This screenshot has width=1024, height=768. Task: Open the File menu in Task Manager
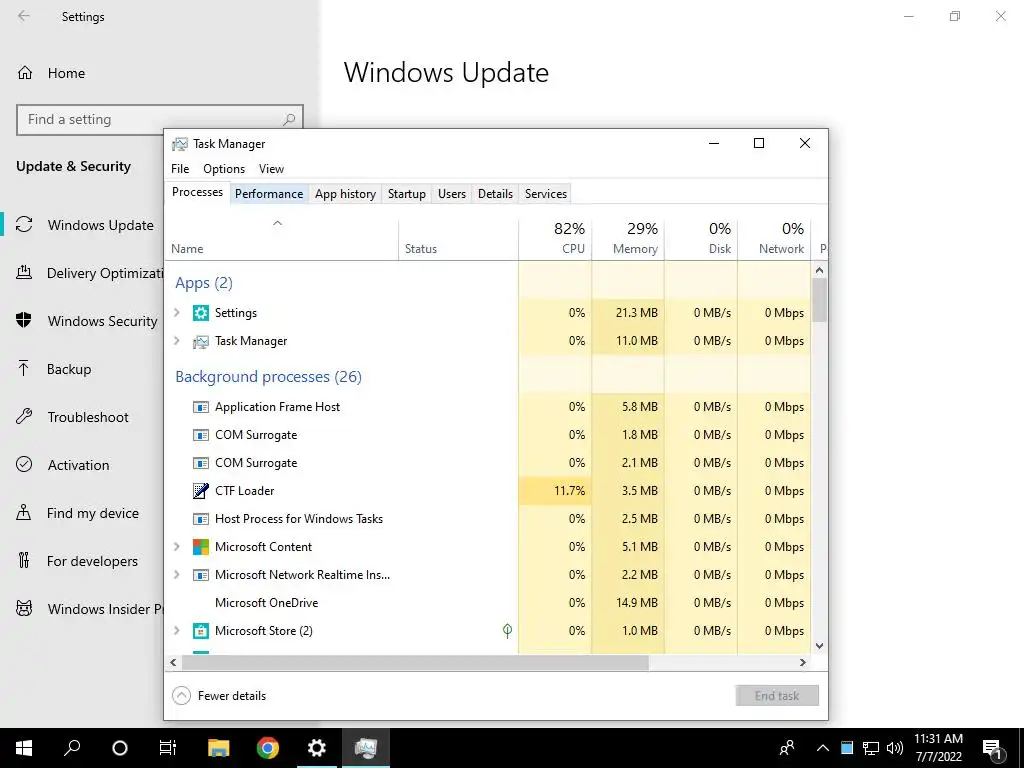tap(180, 168)
